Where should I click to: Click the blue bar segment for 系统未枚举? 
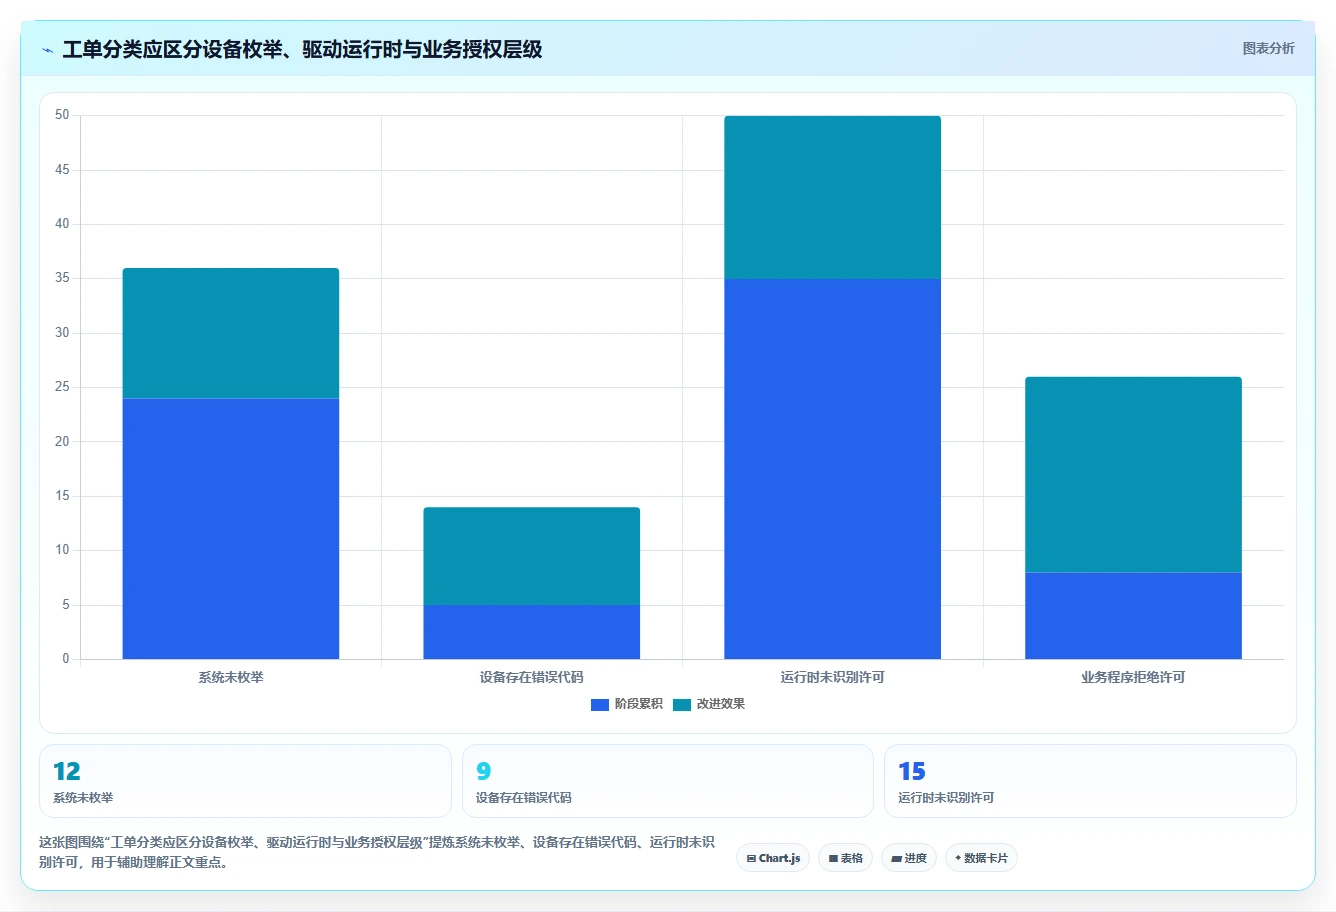pos(231,529)
